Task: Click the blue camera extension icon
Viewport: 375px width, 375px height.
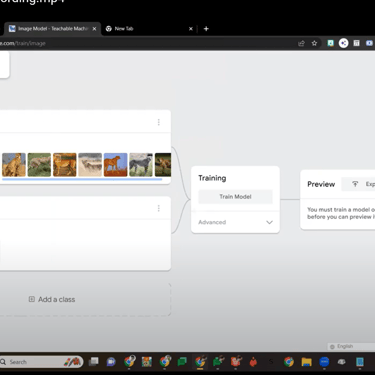Action: (x=369, y=43)
